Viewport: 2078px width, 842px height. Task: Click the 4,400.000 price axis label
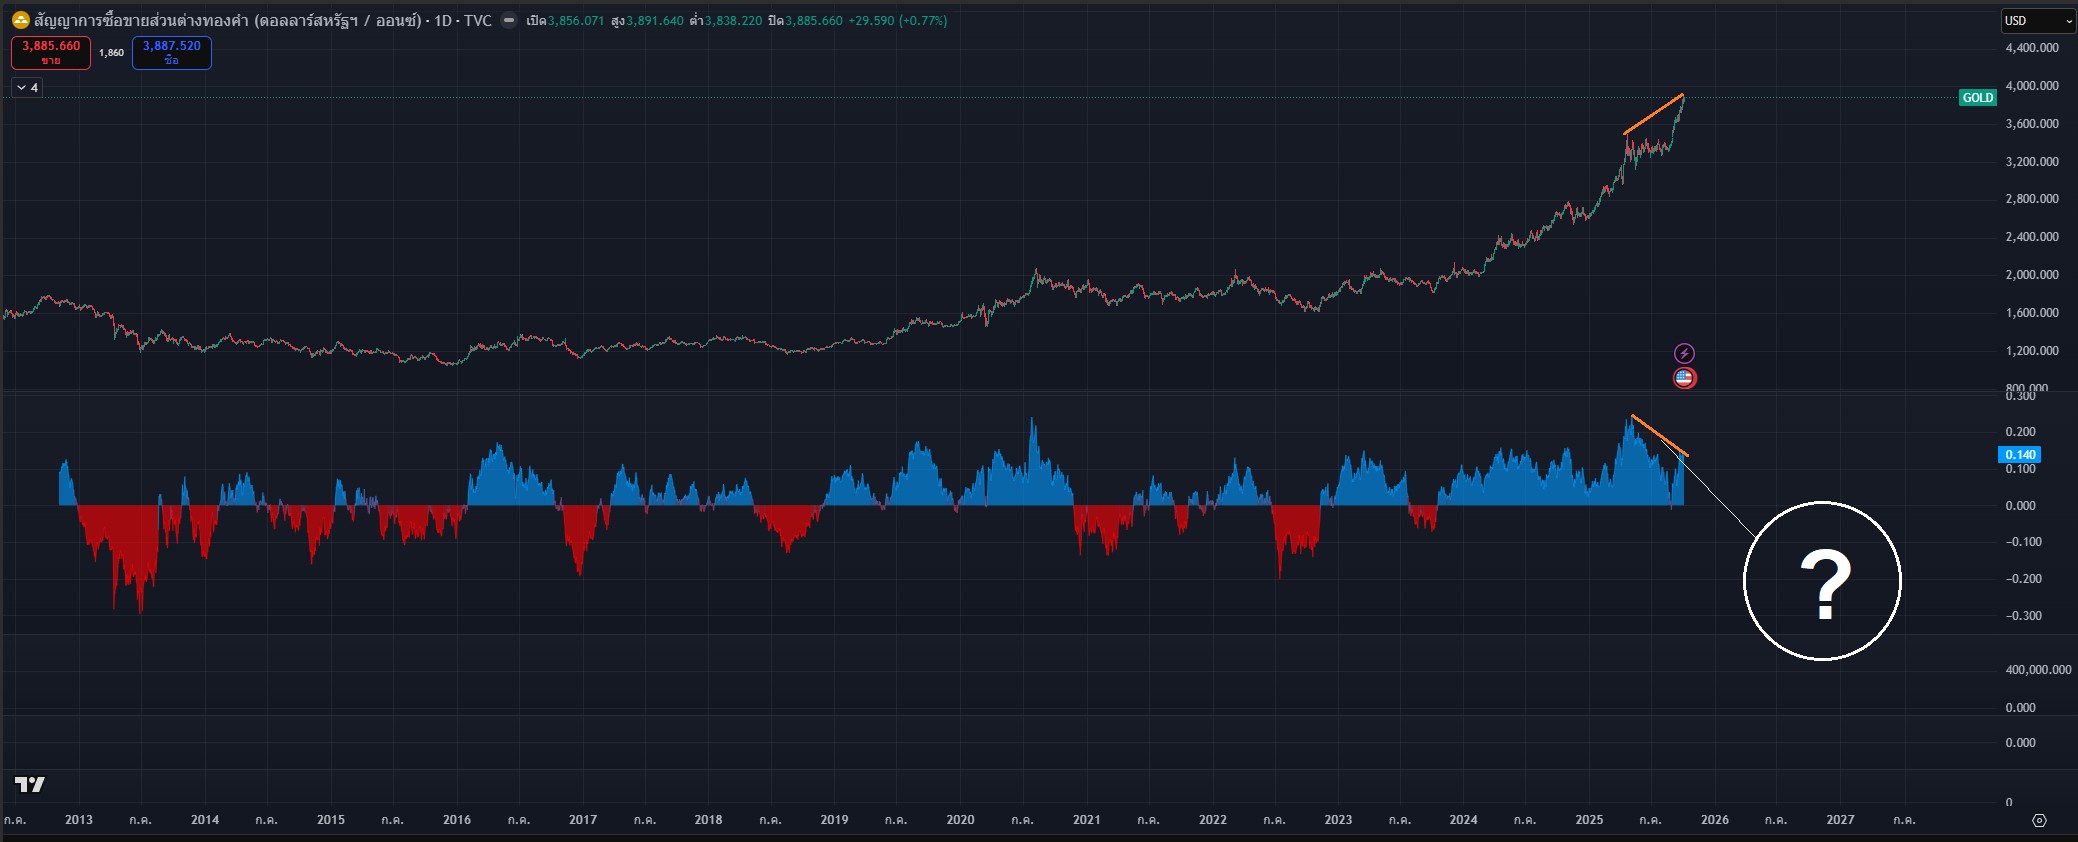2032,48
